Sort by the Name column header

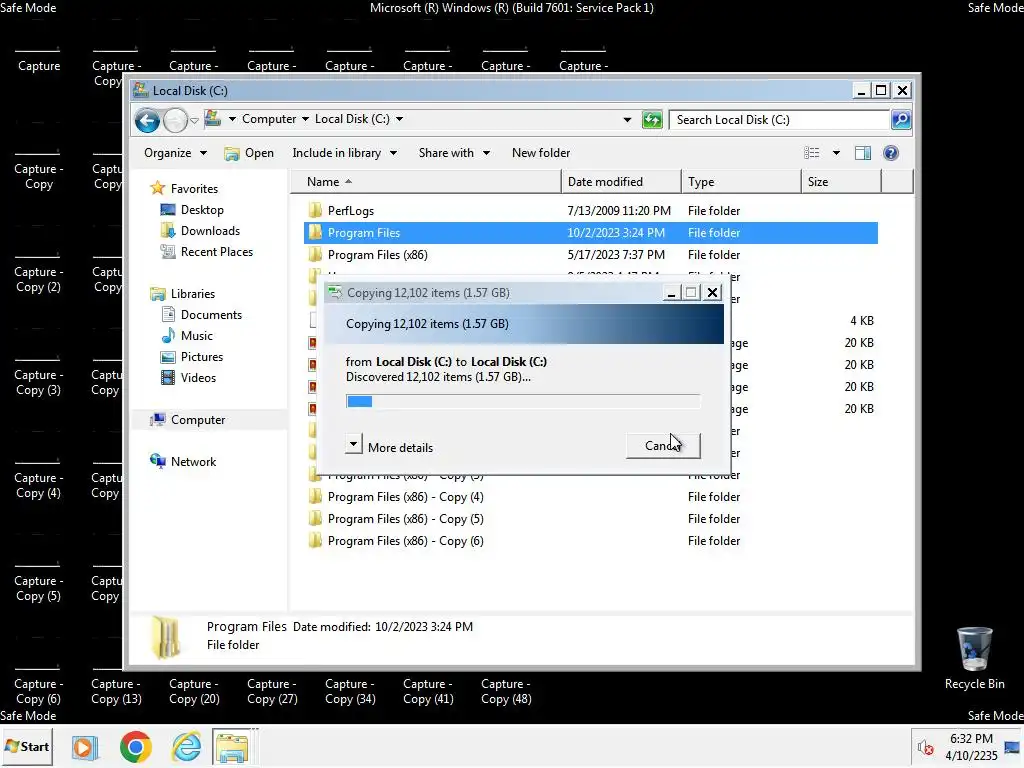tap(425, 182)
